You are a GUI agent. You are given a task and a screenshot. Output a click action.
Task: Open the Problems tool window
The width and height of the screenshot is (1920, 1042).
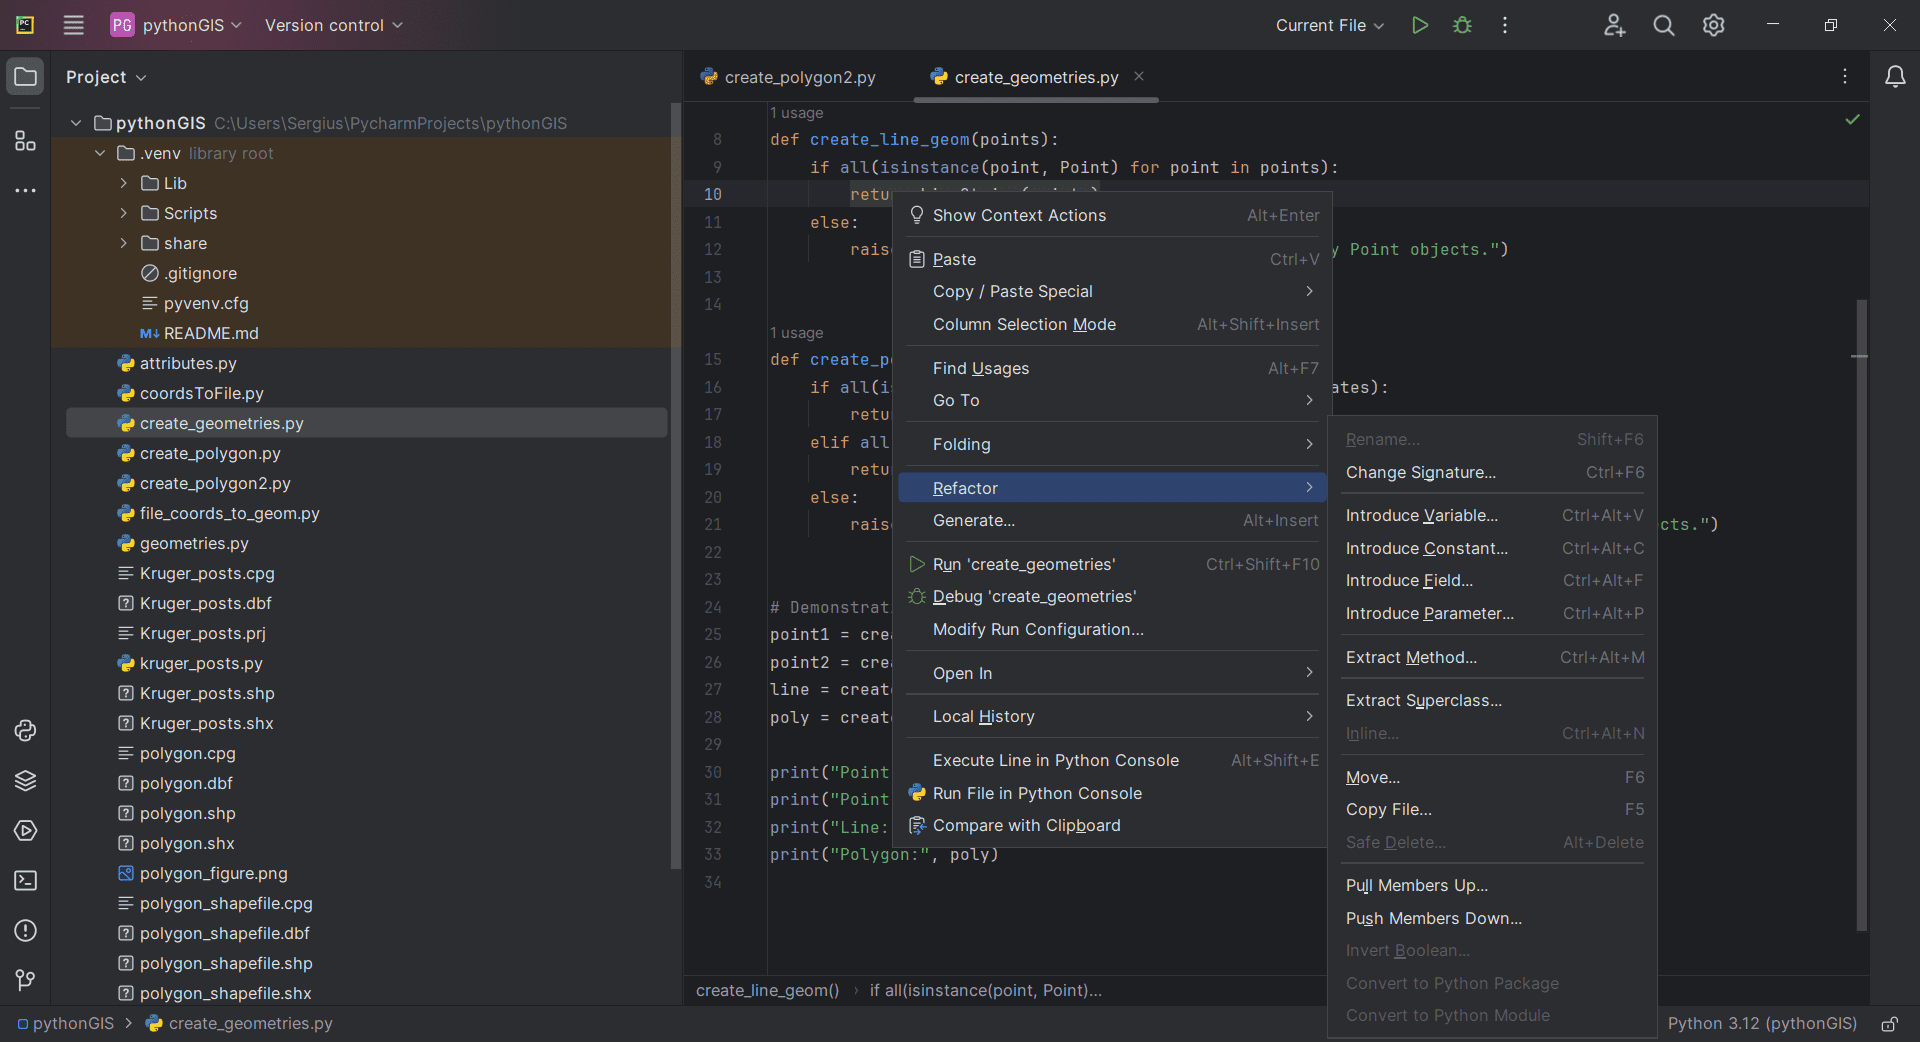click(x=25, y=931)
